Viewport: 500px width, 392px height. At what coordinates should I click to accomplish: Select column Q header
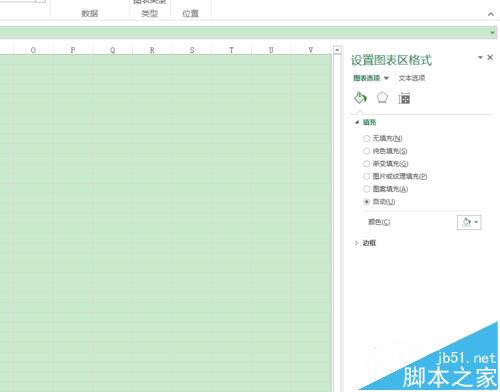[112, 50]
